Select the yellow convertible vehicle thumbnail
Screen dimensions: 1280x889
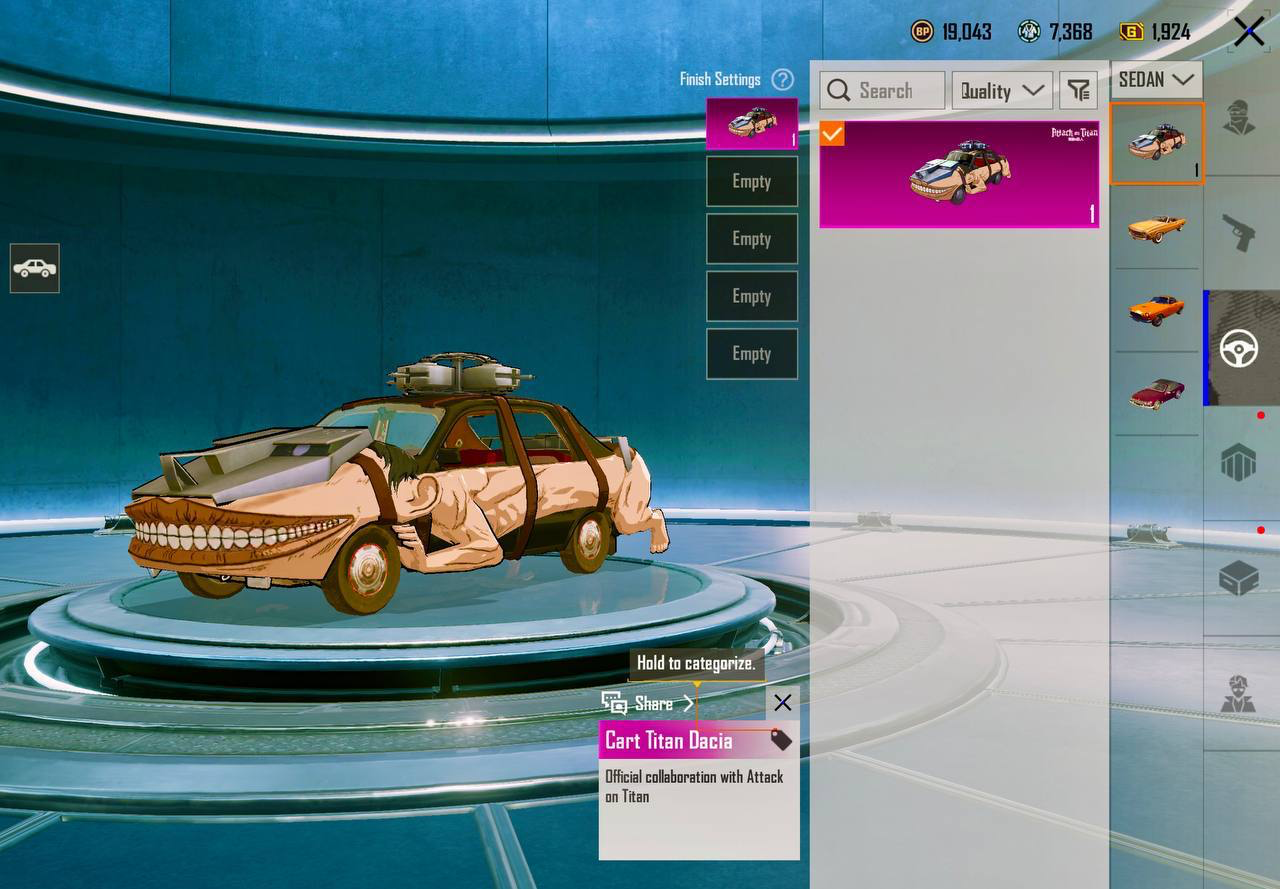pyautogui.click(x=1157, y=227)
